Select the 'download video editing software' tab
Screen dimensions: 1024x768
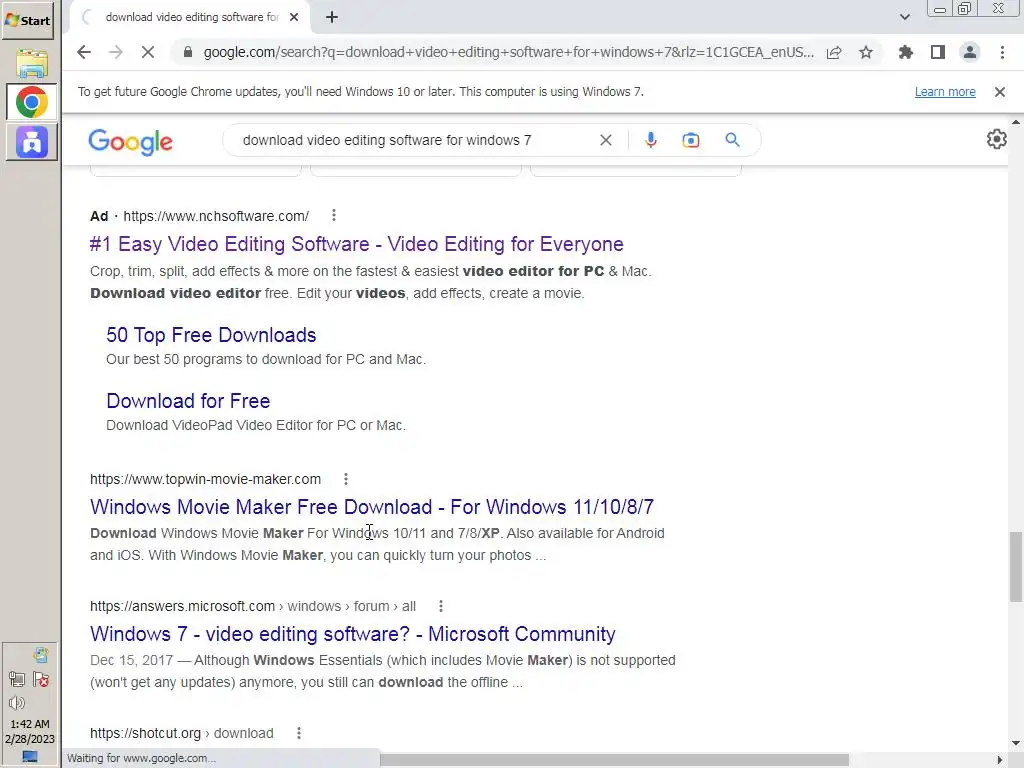click(x=191, y=17)
